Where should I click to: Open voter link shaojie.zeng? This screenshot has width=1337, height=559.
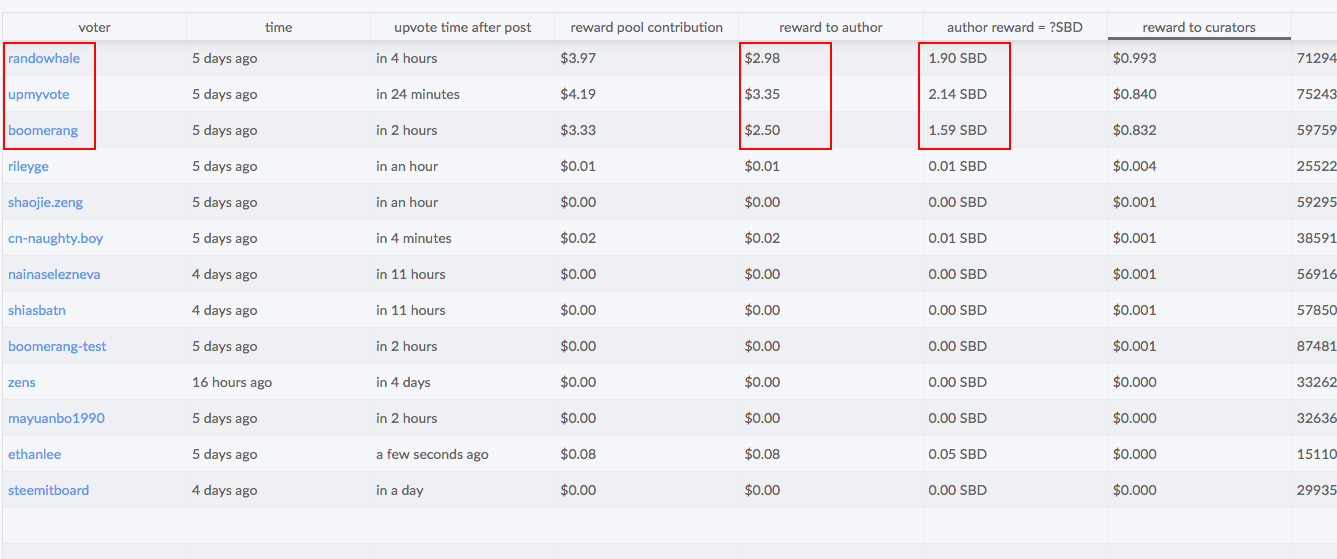(x=46, y=202)
